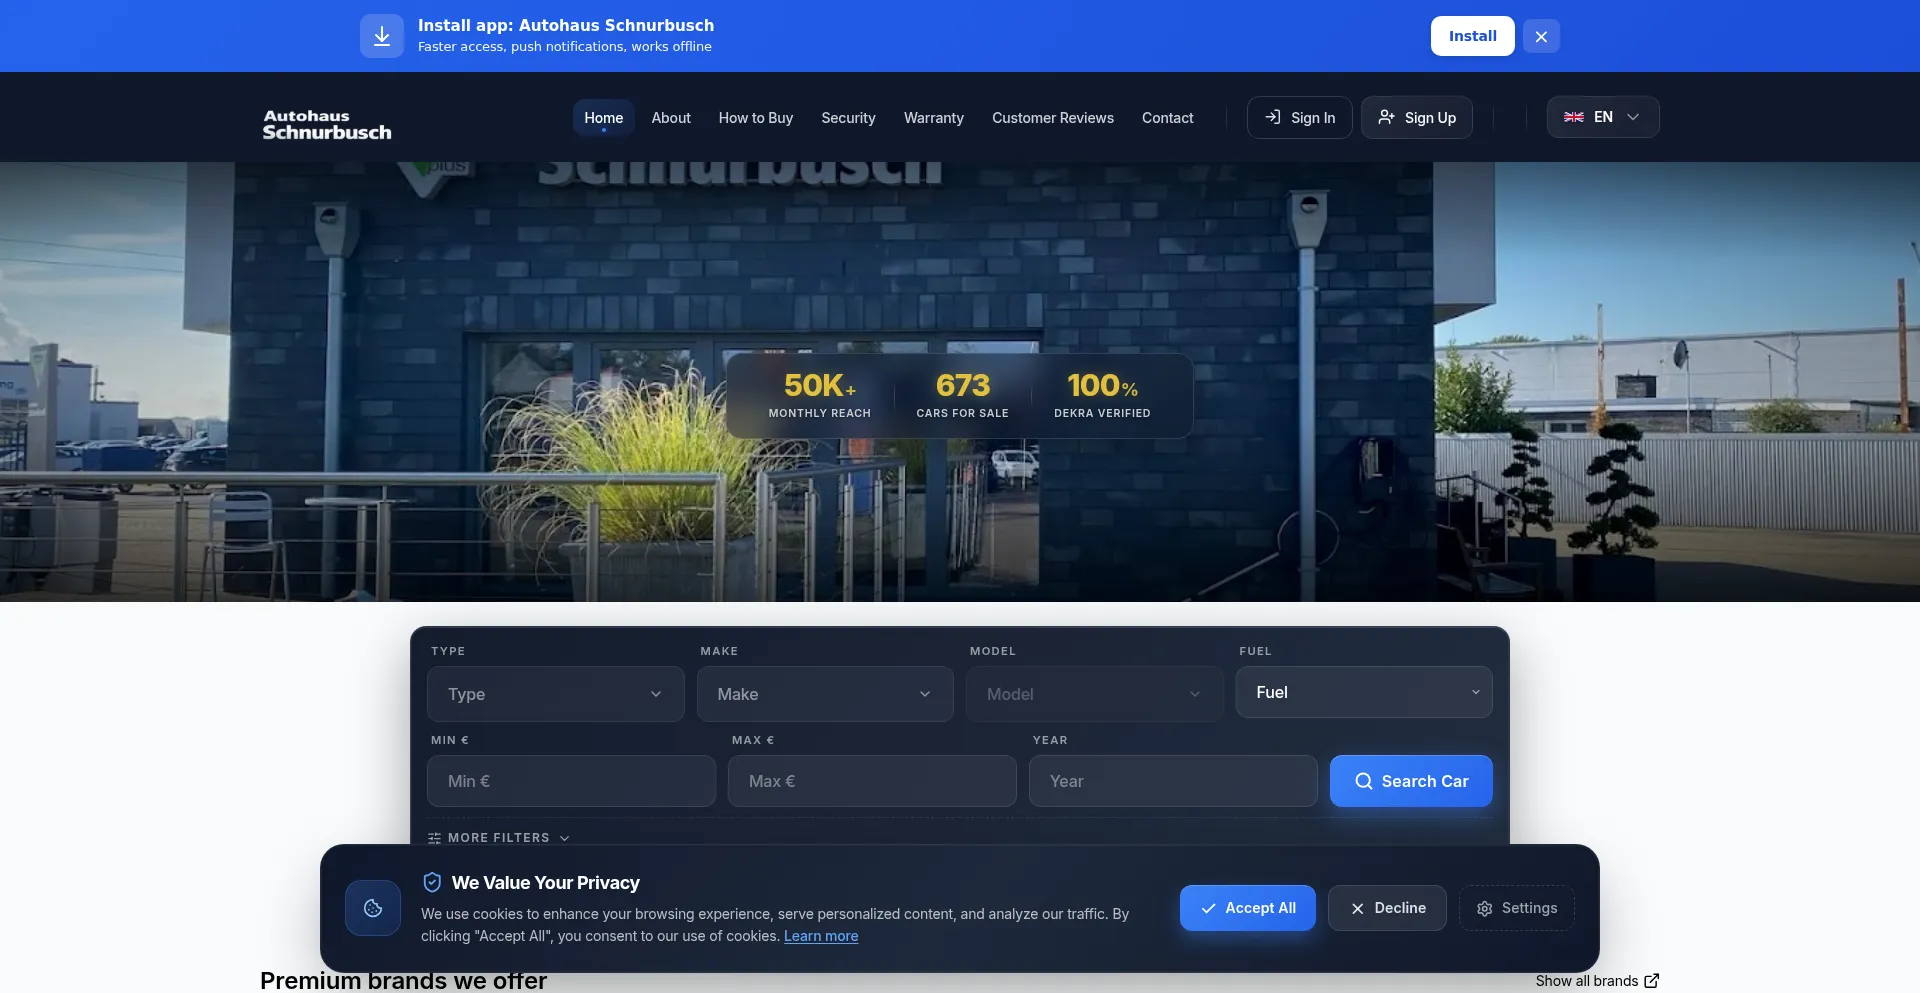Open the Model dropdown
Image resolution: width=1920 pixels, height=993 pixels.
(1094, 694)
